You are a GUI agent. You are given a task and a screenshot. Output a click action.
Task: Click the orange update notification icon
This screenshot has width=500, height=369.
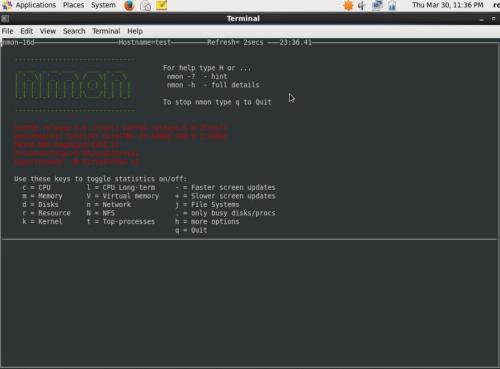[348, 5]
